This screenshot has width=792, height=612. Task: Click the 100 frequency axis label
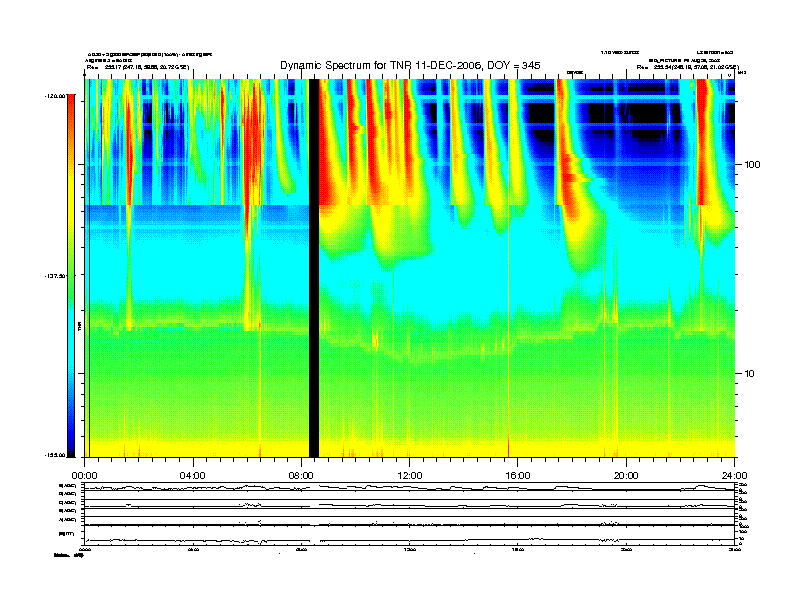tap(752, 165)
